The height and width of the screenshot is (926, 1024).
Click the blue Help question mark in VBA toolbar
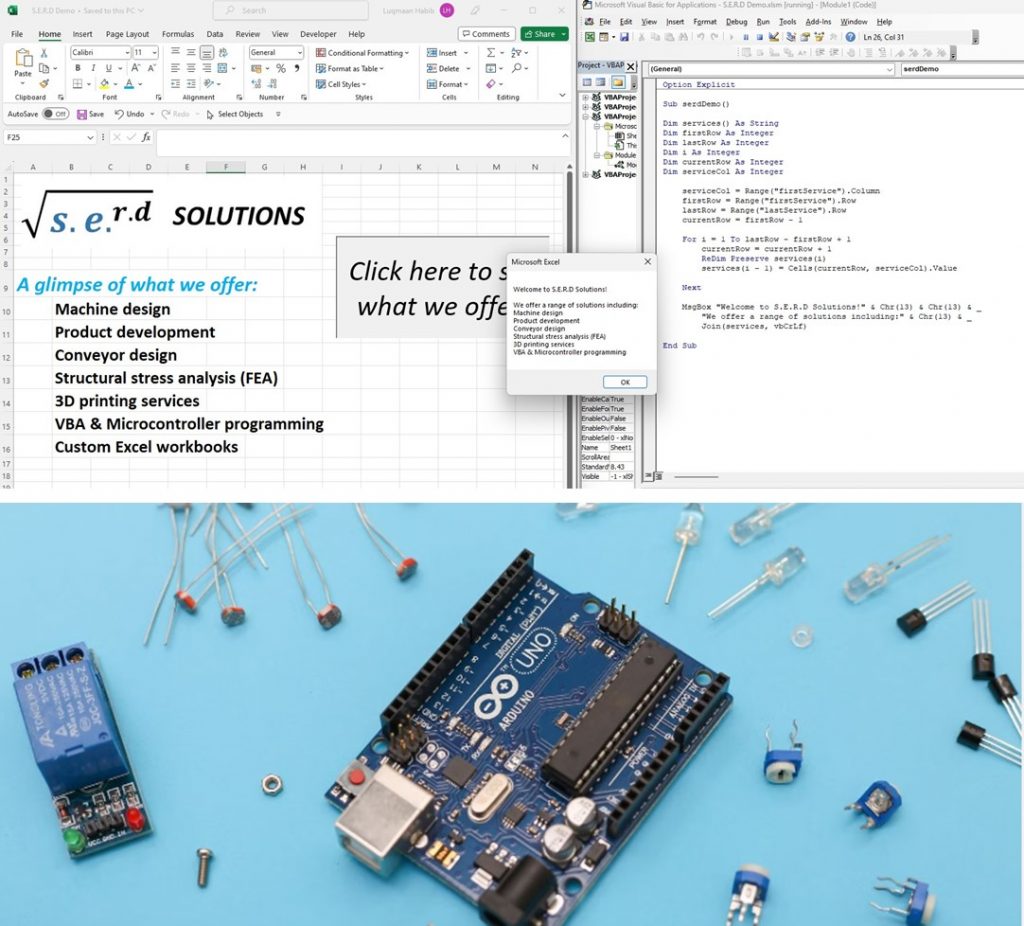[x=850, y=37]
